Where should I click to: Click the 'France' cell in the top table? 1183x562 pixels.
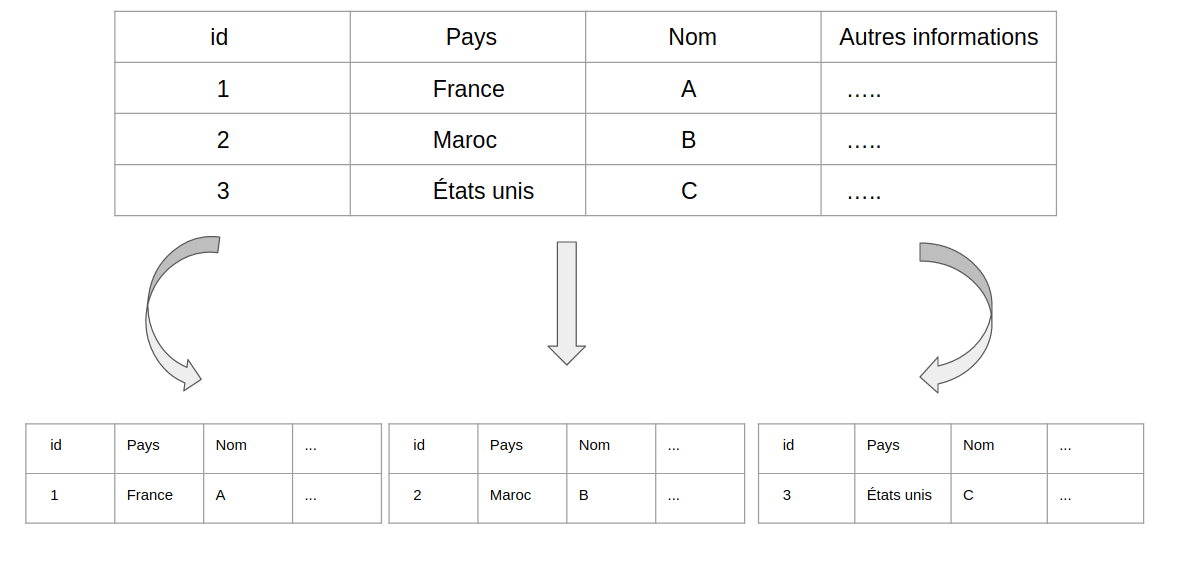(468, 88)
